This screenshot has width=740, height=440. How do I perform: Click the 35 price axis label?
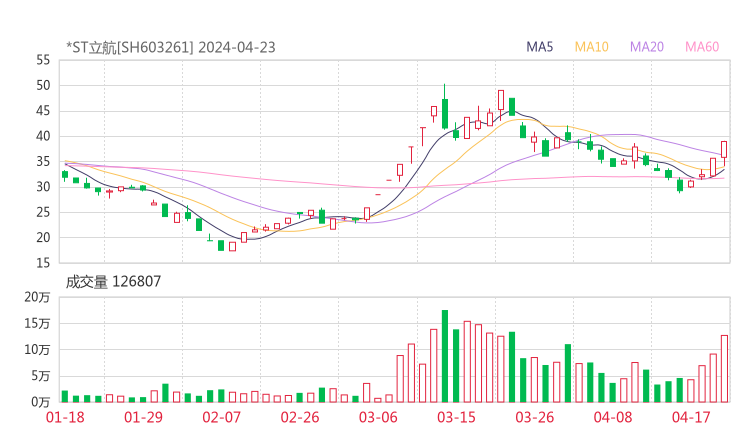point(43,161)
